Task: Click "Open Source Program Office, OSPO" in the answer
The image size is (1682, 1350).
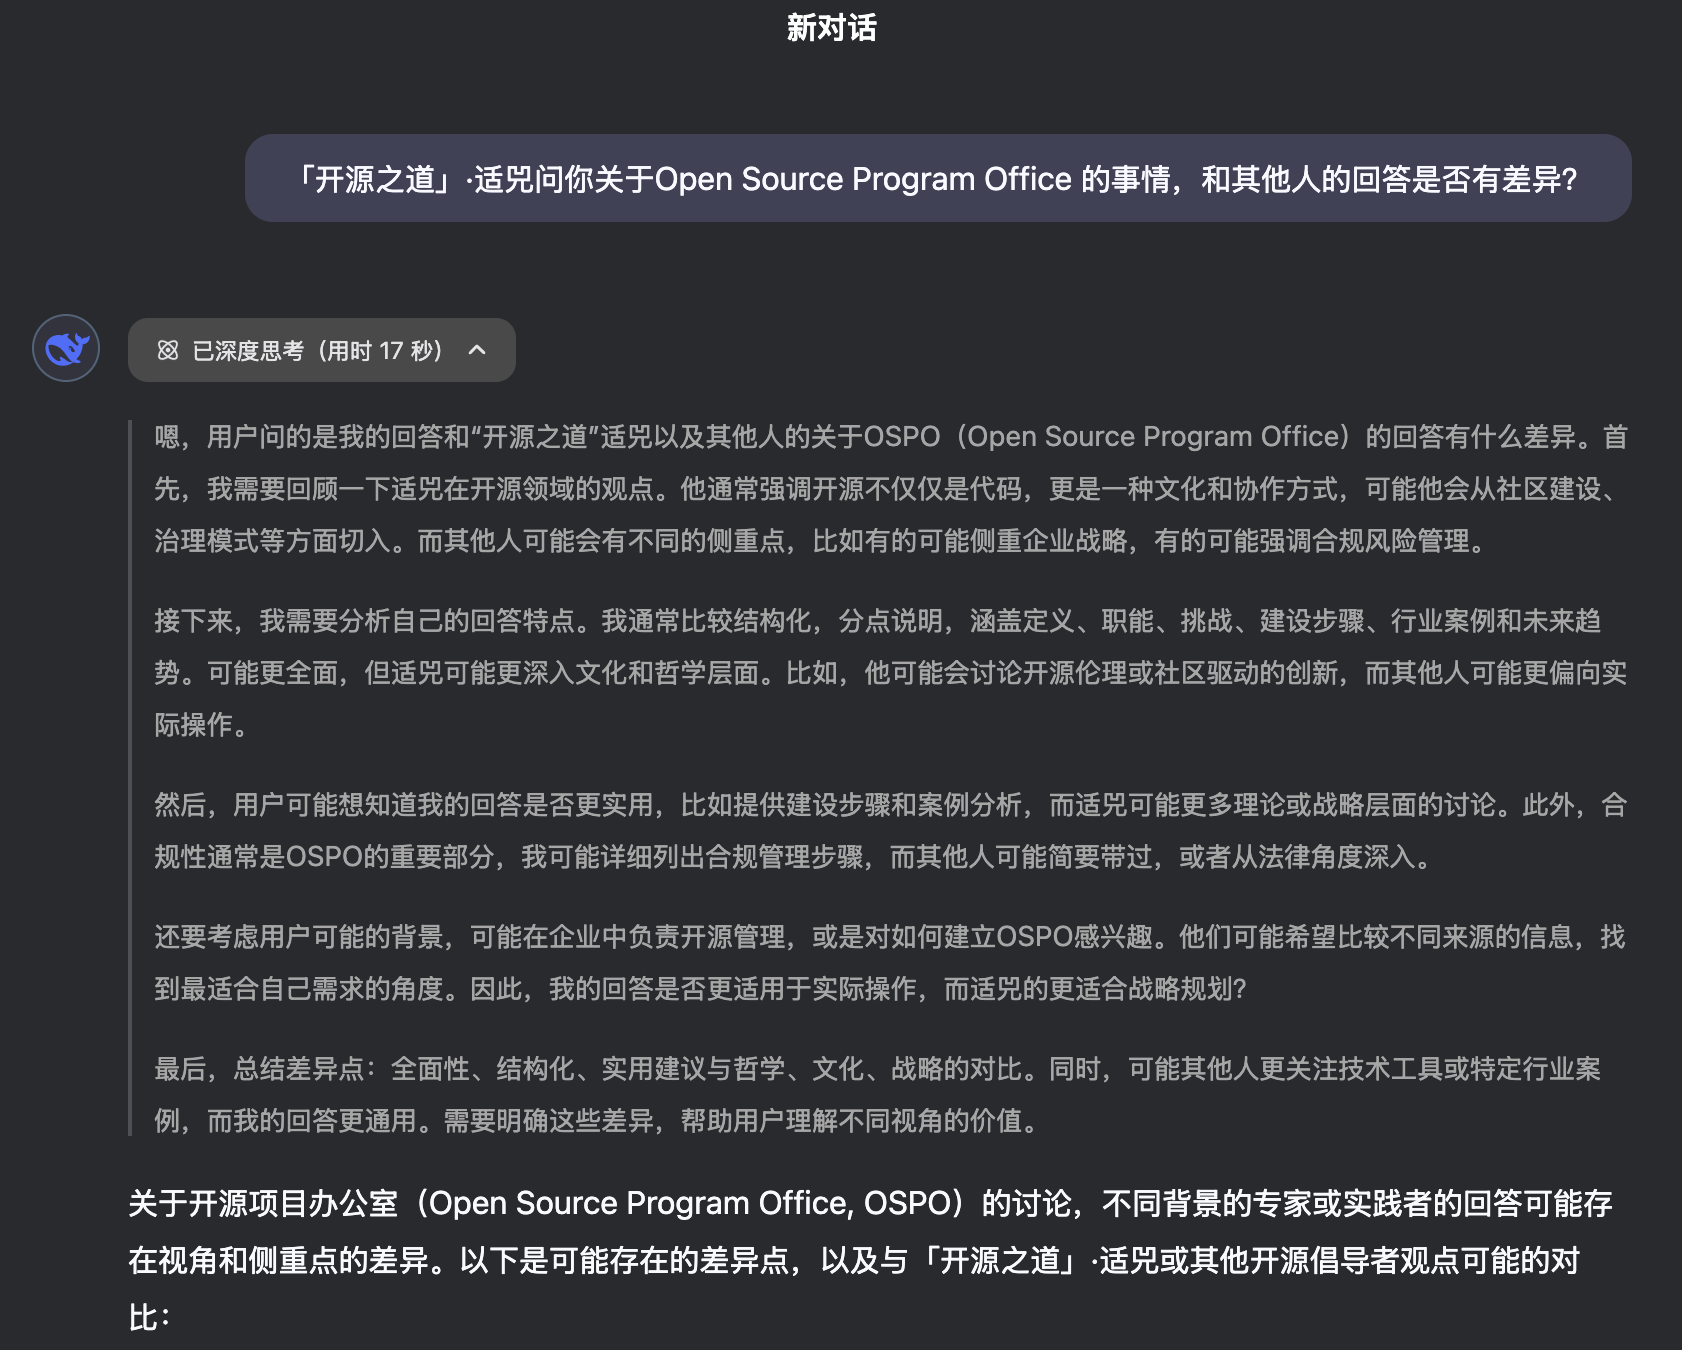Action: tap(689, 1203)
